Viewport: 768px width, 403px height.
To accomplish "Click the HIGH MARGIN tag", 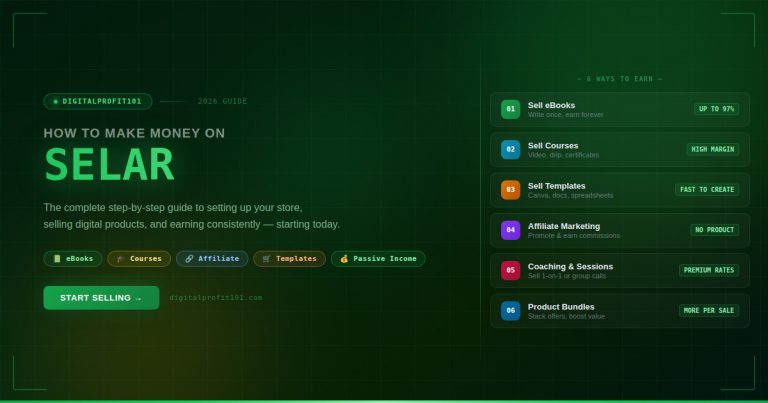I will pos(713,149).
